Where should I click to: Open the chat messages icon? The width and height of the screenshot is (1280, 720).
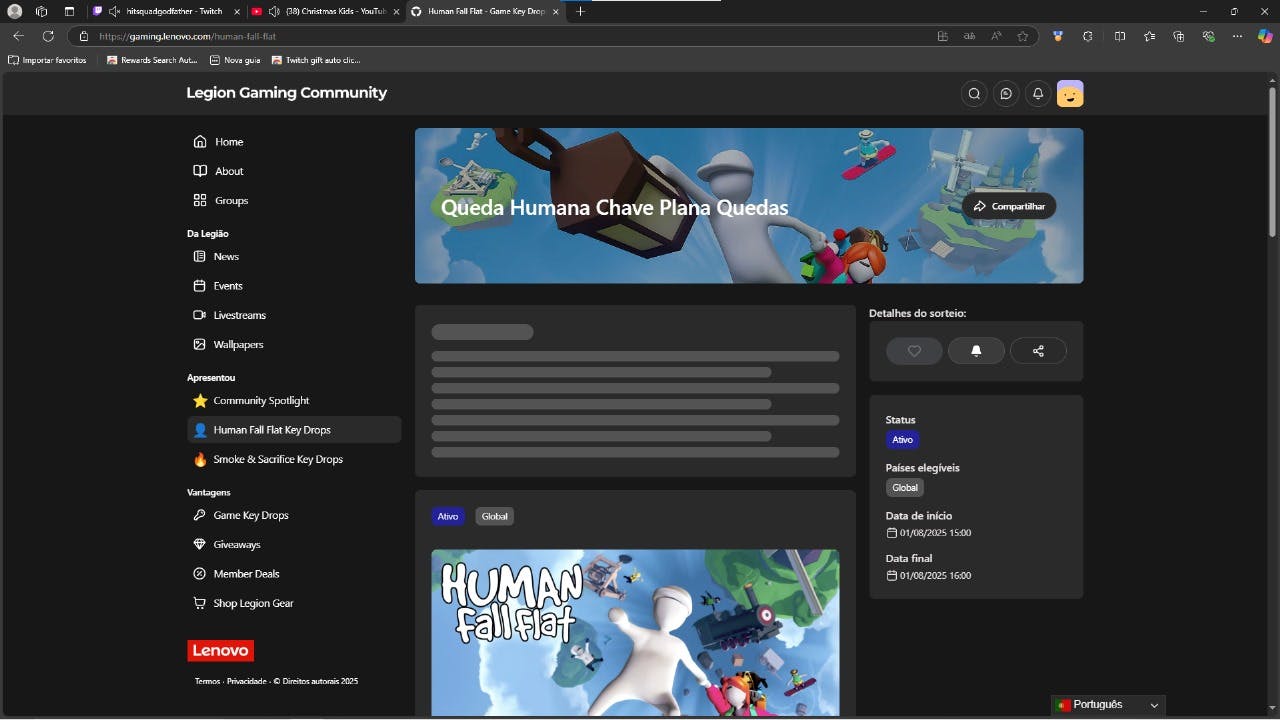coord(1006,93)
